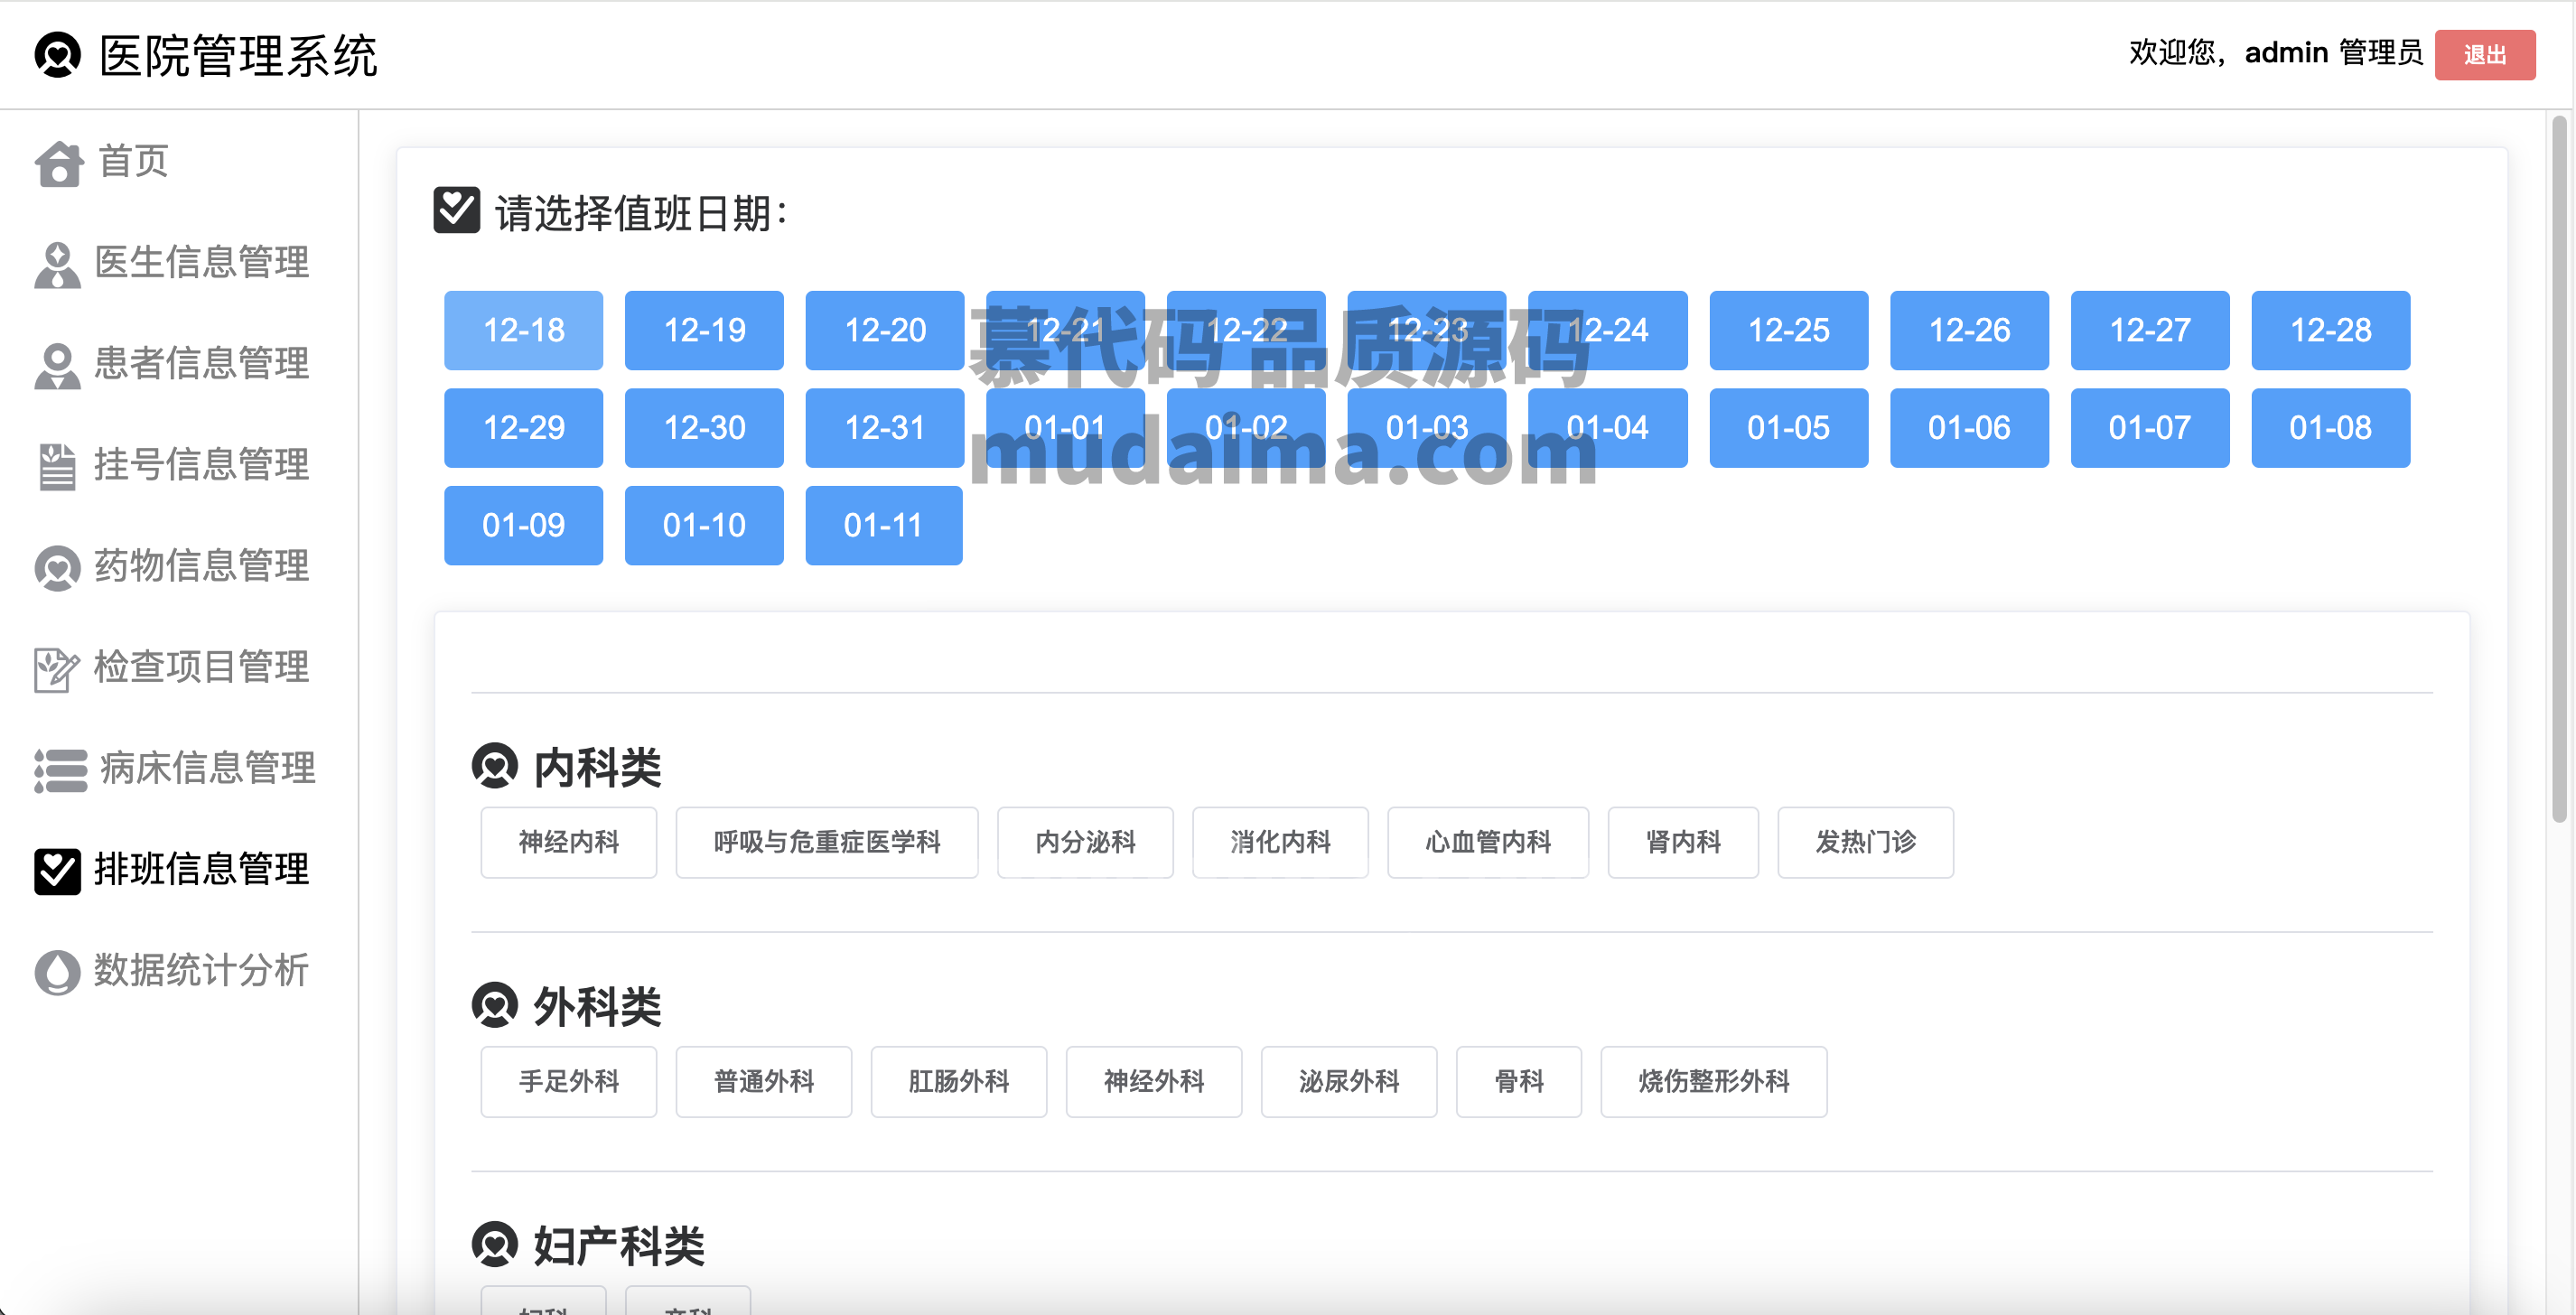2576x1315 pixels.
Task: Select duty date 01-10
Action: coord(704,525)
